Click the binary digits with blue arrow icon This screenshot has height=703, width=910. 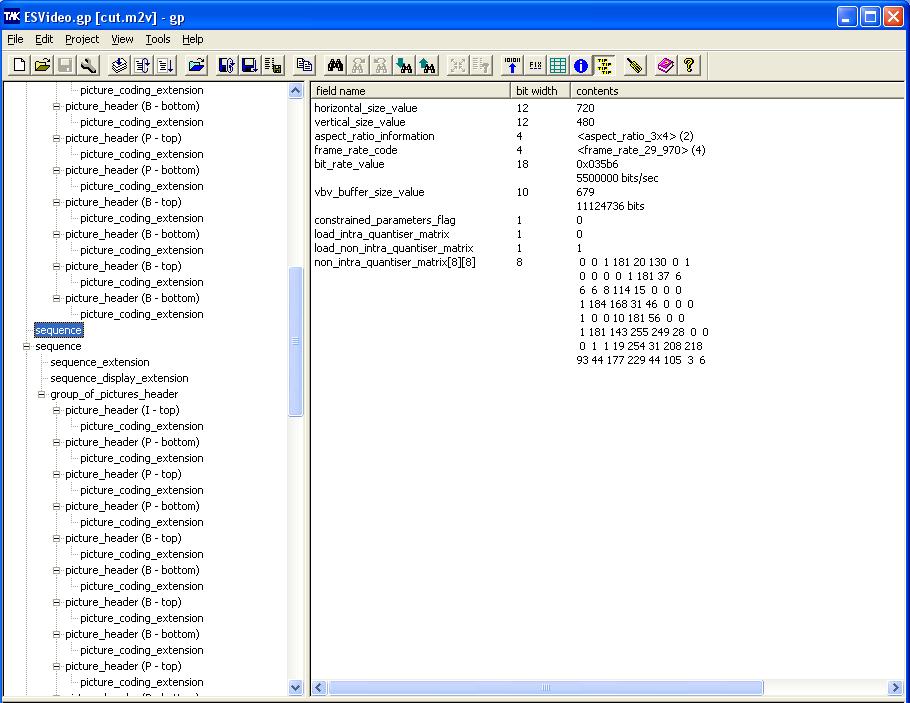(x=512, y=65)
